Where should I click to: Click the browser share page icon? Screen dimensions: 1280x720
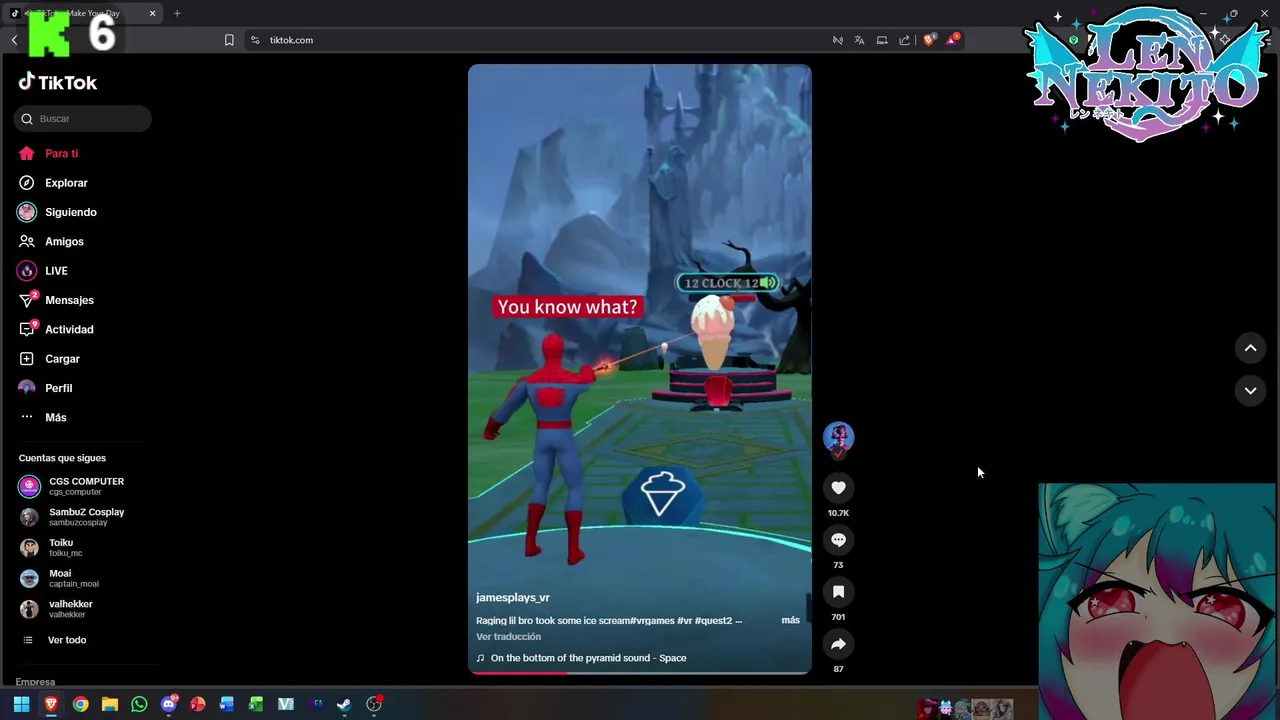[905, 40]
